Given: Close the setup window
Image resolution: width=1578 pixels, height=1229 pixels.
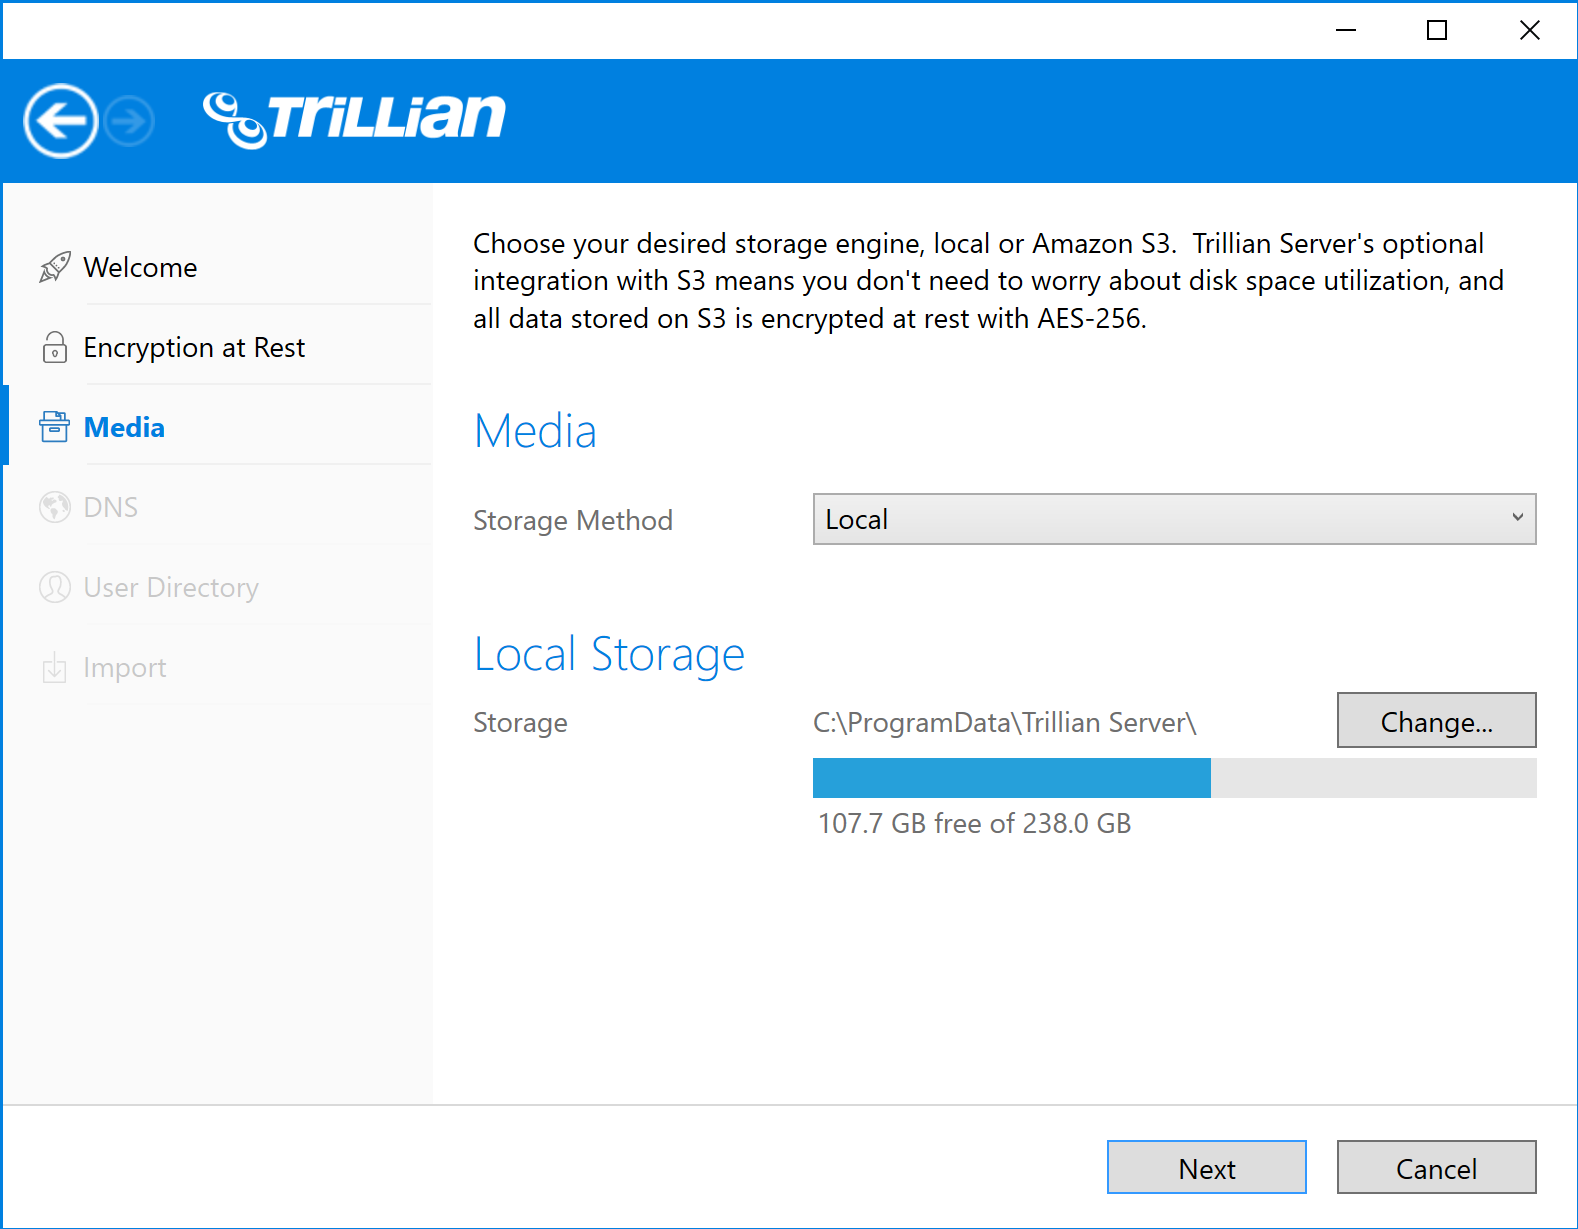Looking at the screenshot, I should tap(1529, 30).
